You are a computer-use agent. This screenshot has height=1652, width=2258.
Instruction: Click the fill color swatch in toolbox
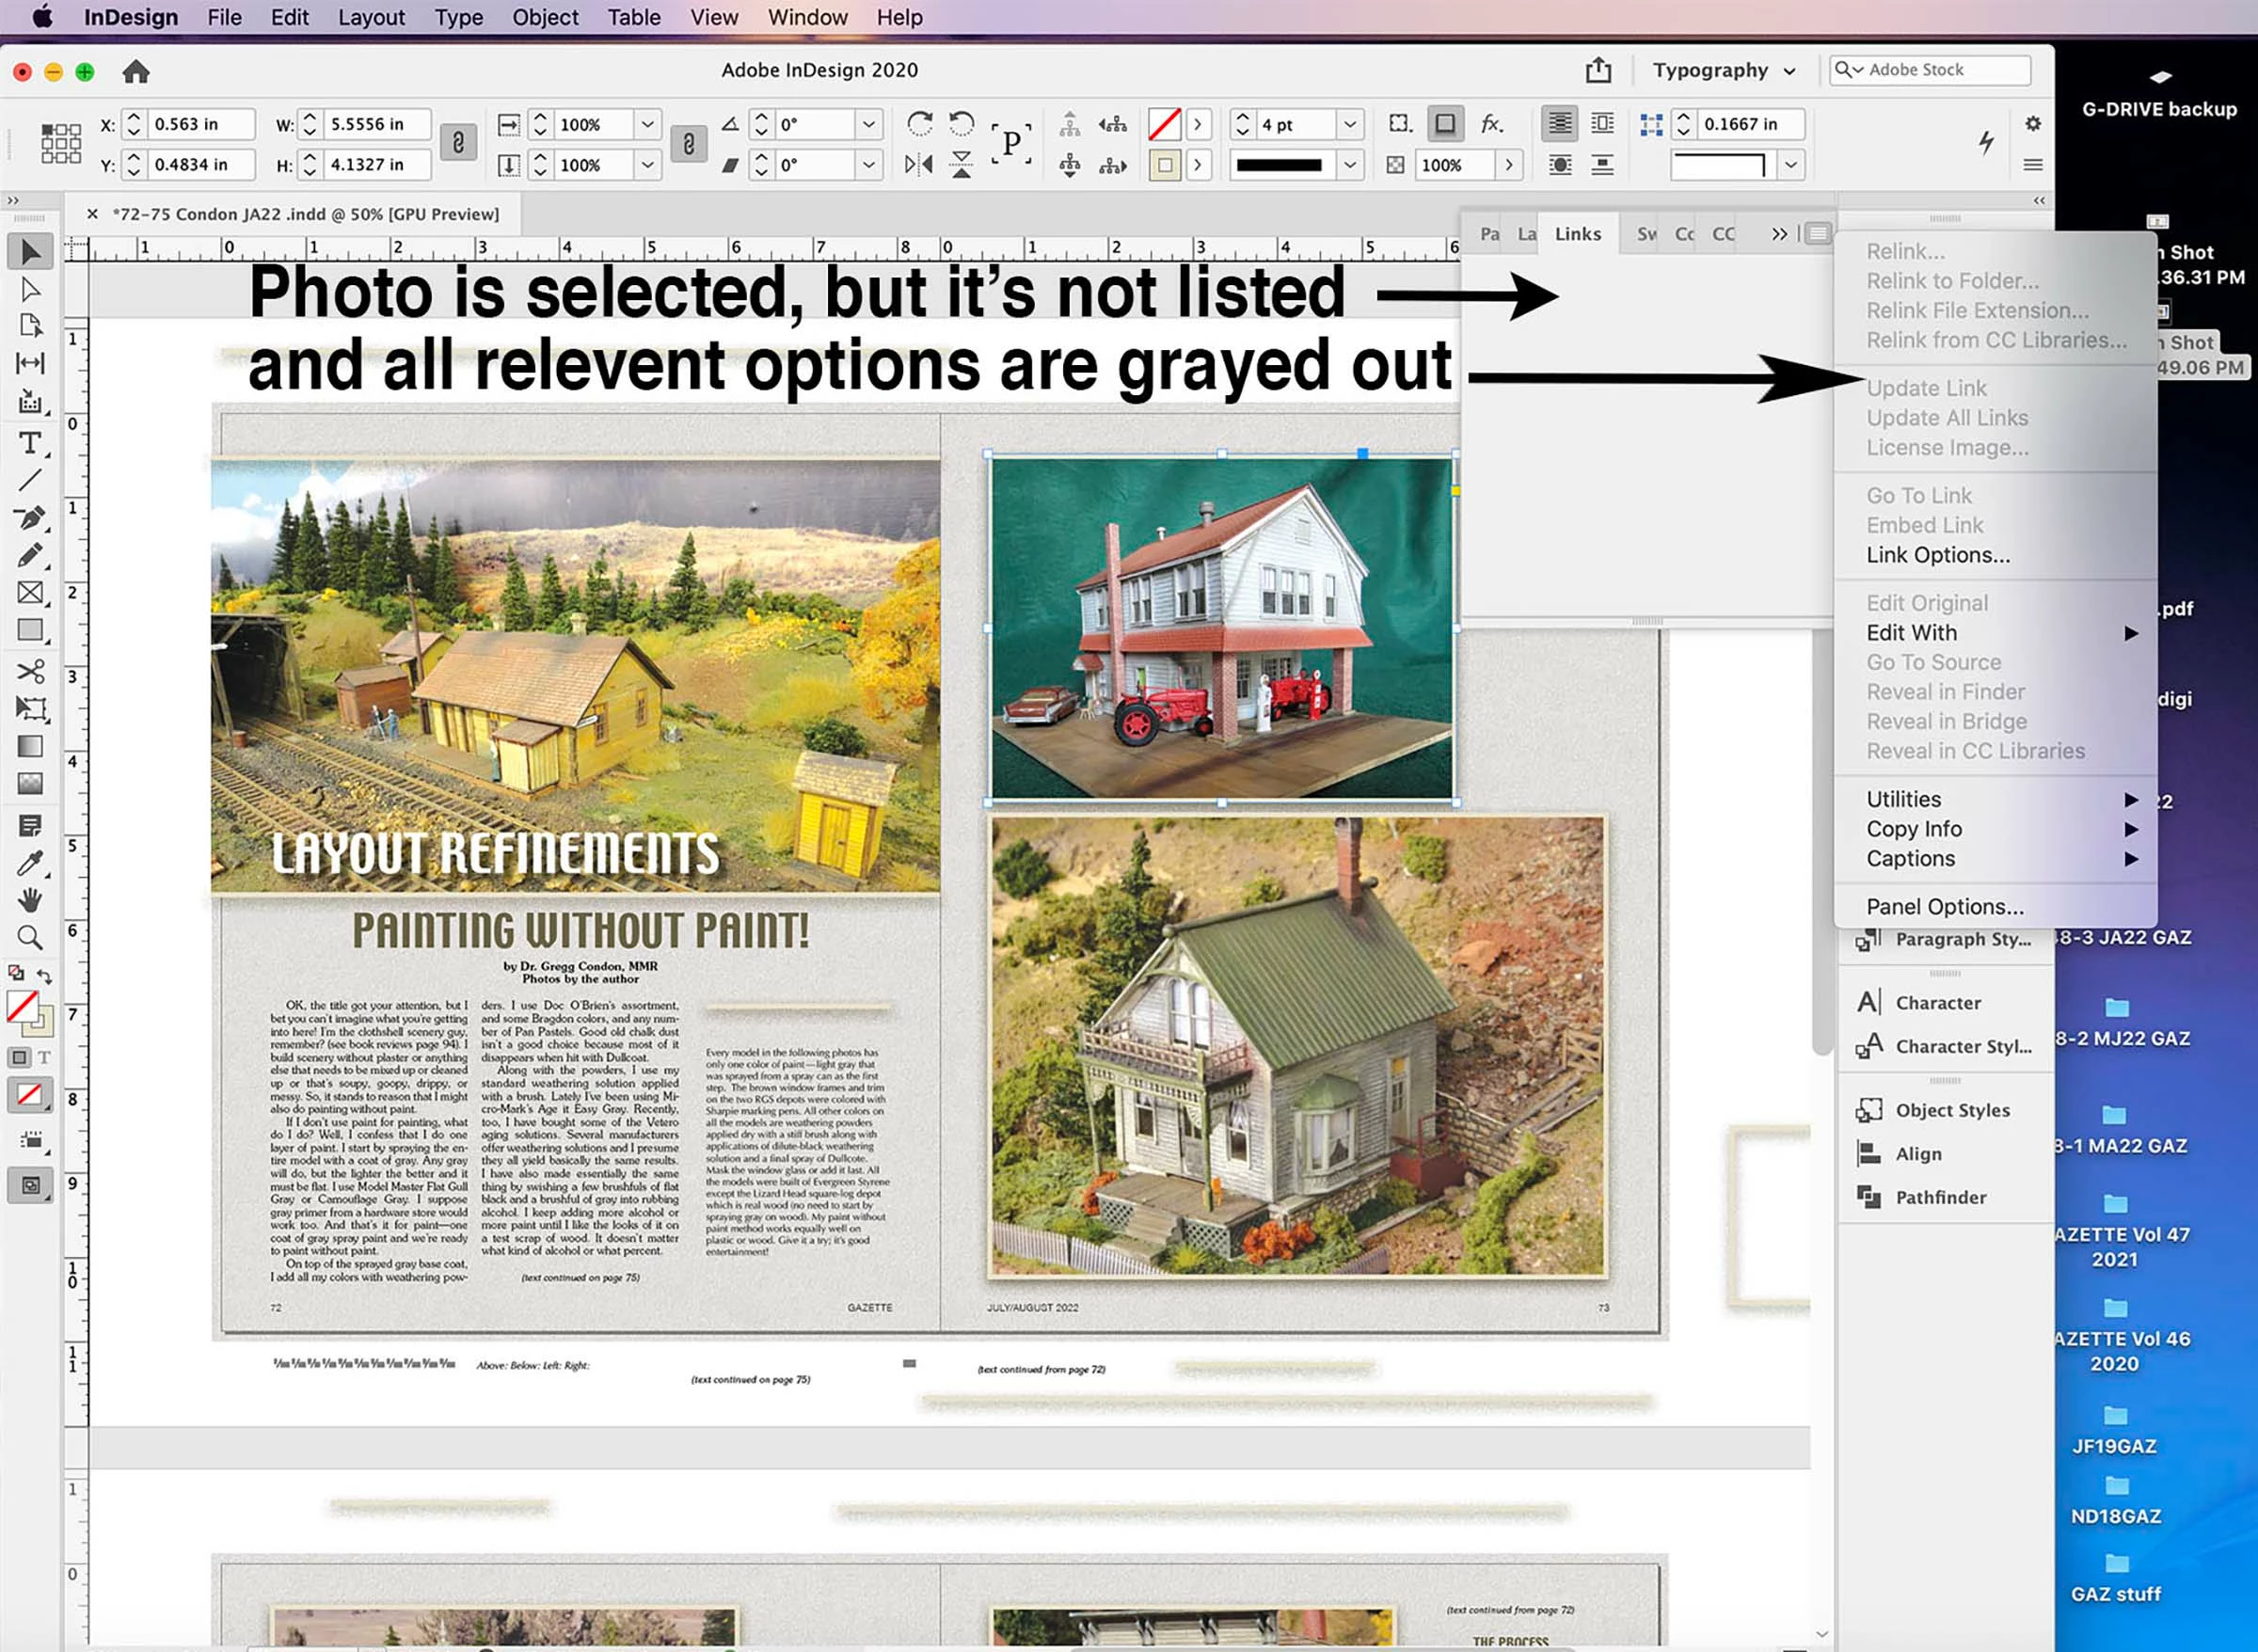pos(22,1005)
